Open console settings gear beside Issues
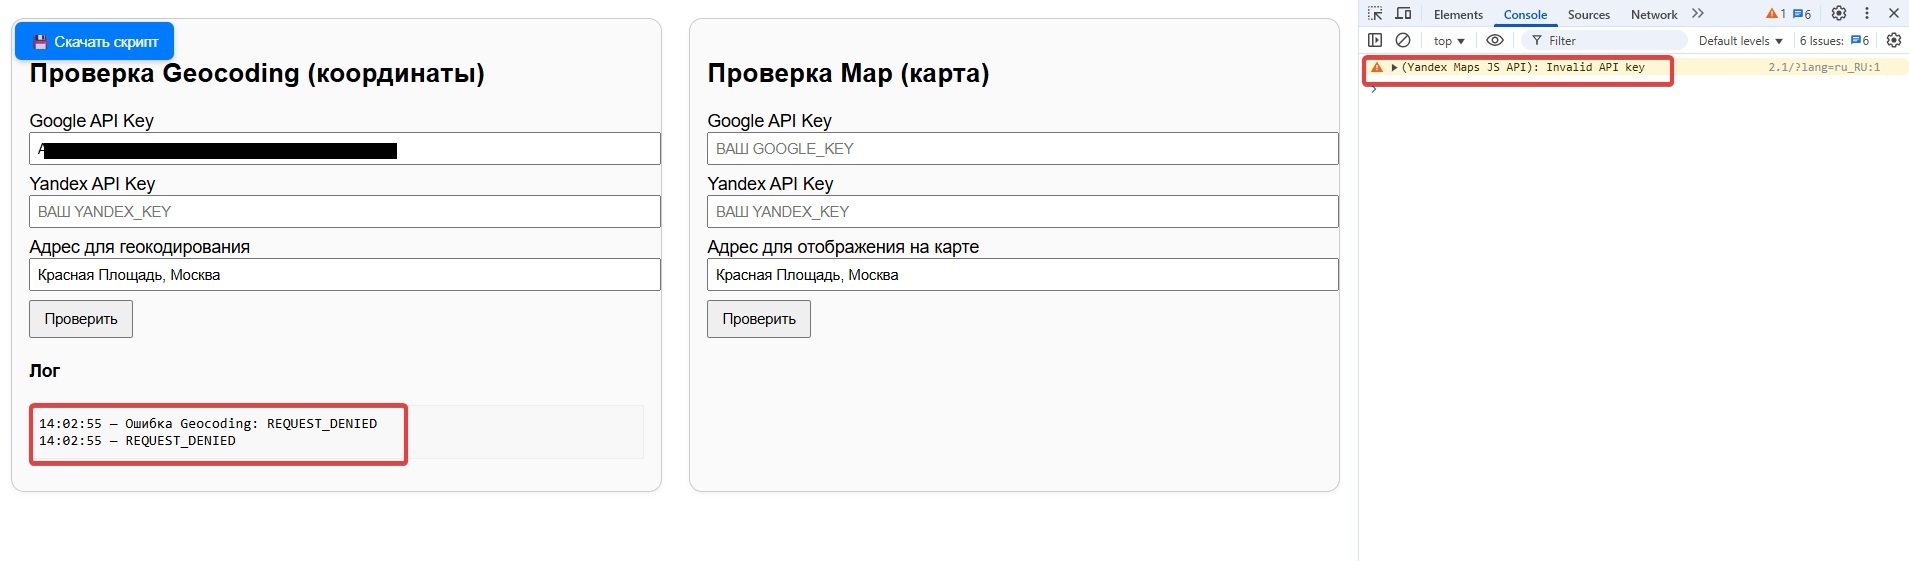Image resolution: width=1909 pixels, height=561 pixels. coord(1893,41)
